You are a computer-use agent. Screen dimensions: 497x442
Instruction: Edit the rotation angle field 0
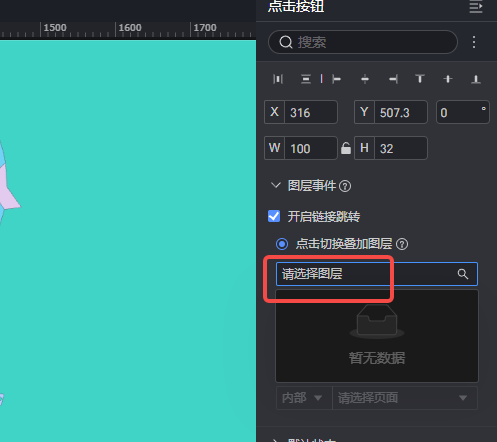coord(463,112)
